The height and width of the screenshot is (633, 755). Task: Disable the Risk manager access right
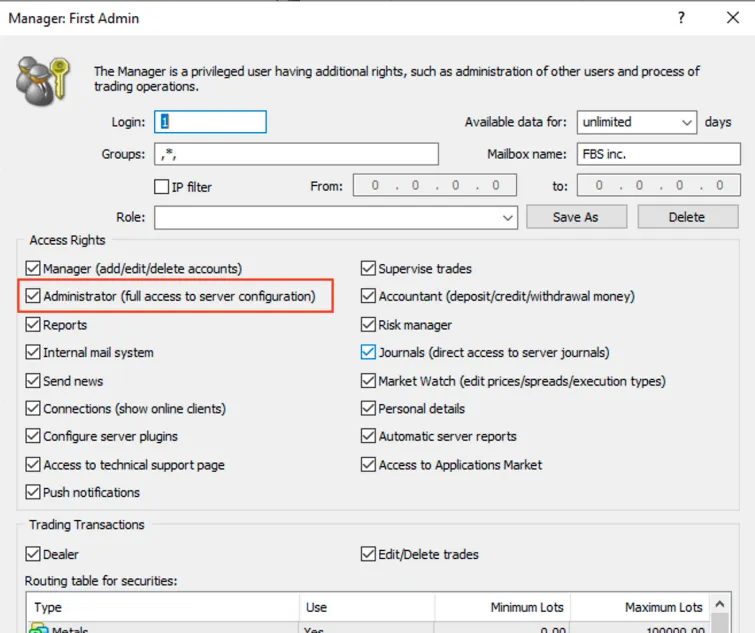[x=368, y=325]
